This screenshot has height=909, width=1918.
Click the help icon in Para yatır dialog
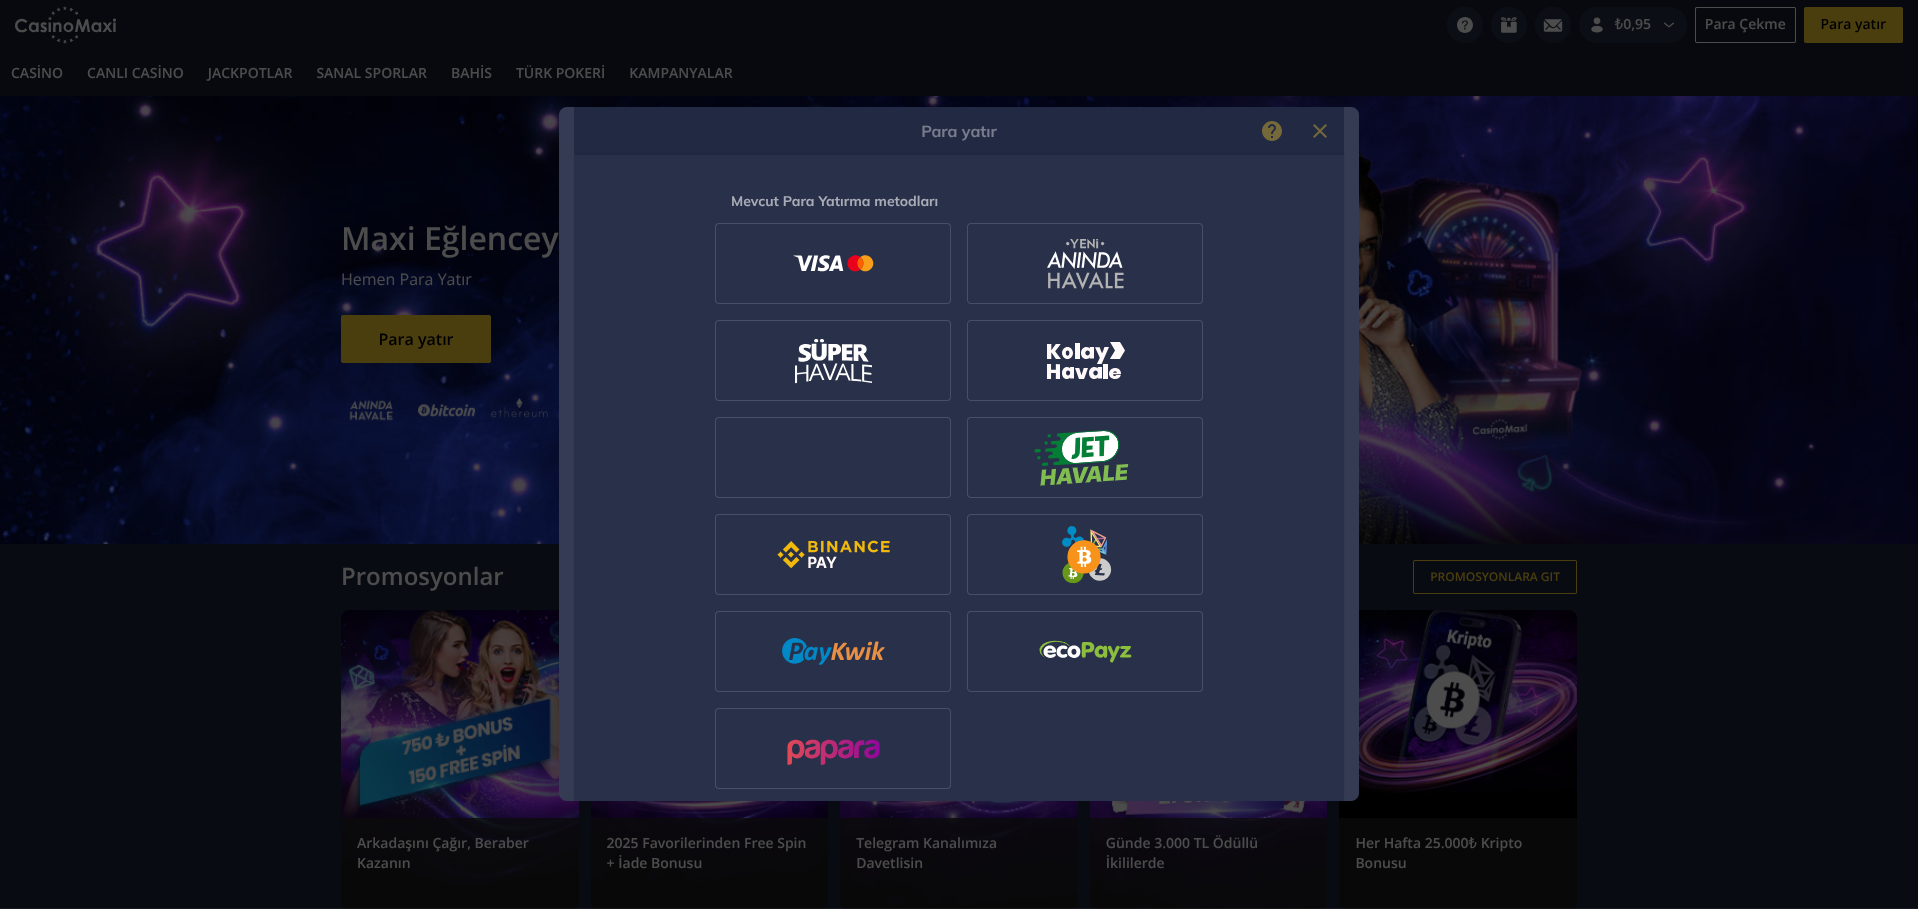[x=1271, y=131]
